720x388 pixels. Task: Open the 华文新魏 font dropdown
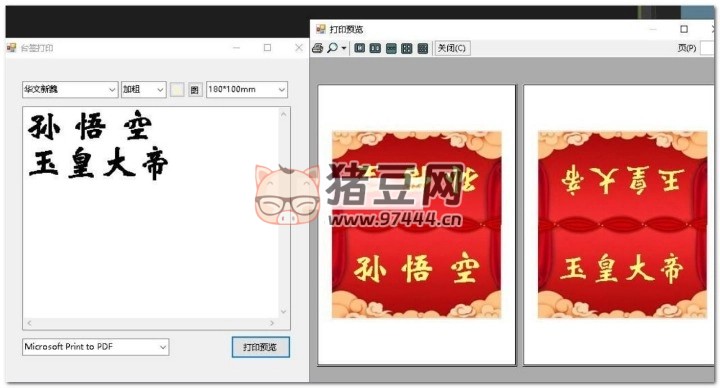(x=70, y=89)
